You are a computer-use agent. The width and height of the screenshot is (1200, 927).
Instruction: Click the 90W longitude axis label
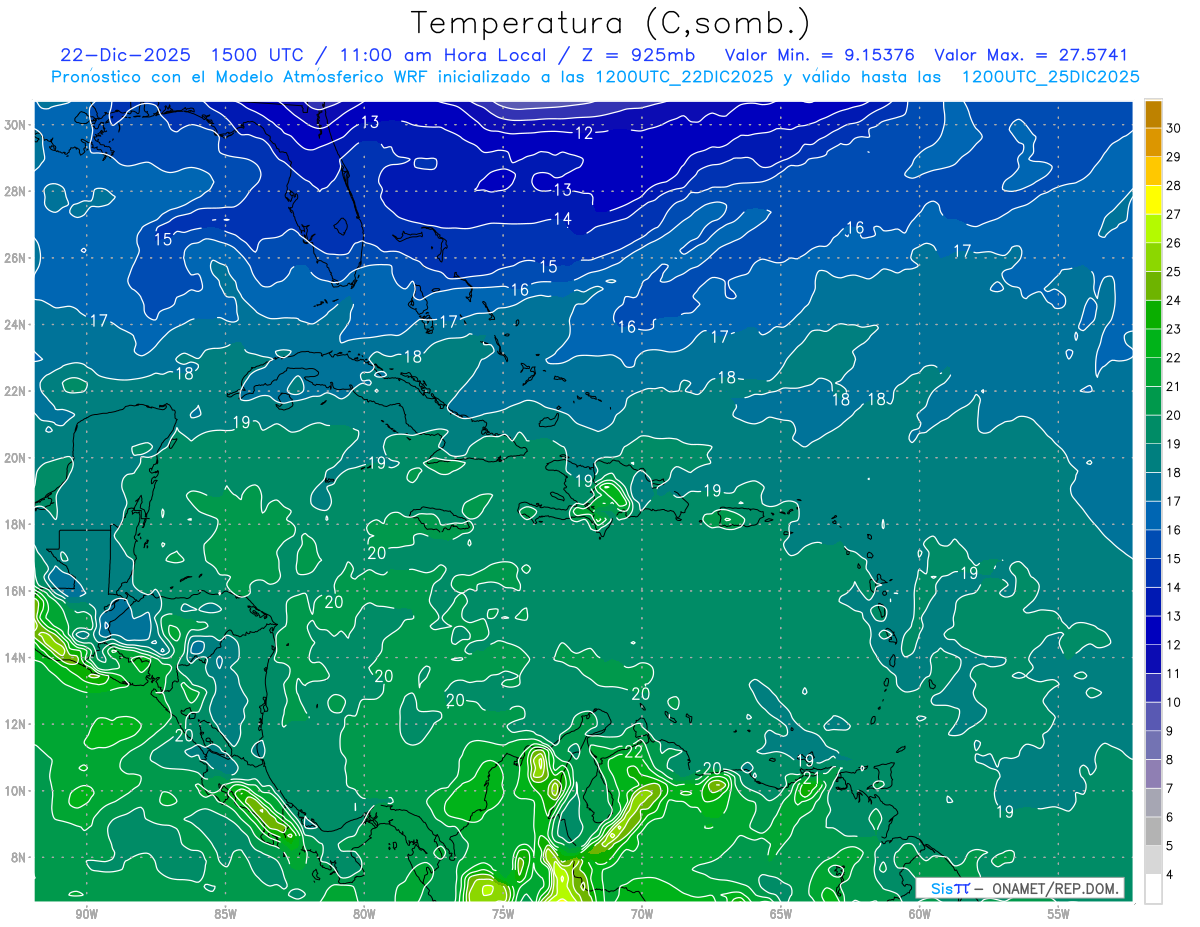tap(86, 914)
